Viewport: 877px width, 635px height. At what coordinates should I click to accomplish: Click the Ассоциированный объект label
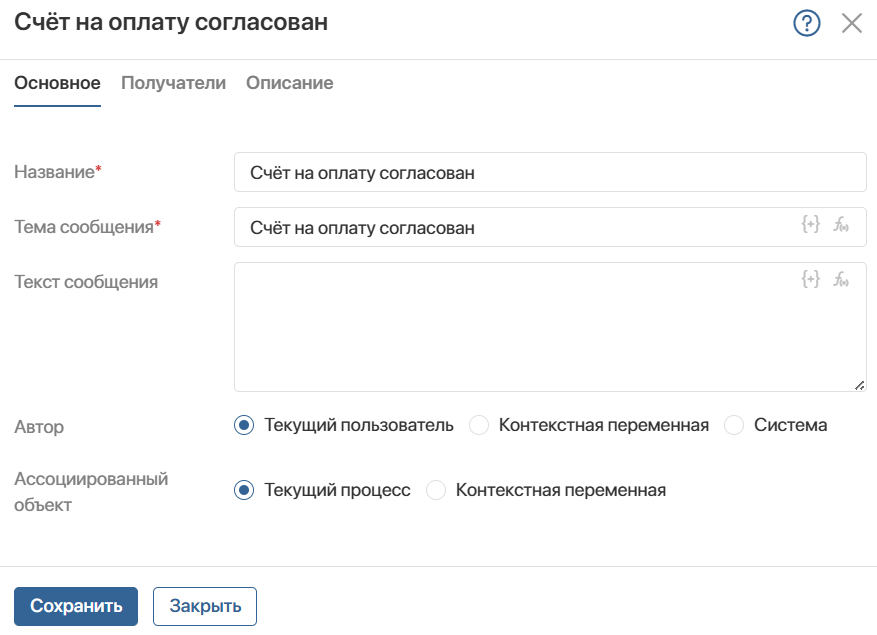pos(91,492)
